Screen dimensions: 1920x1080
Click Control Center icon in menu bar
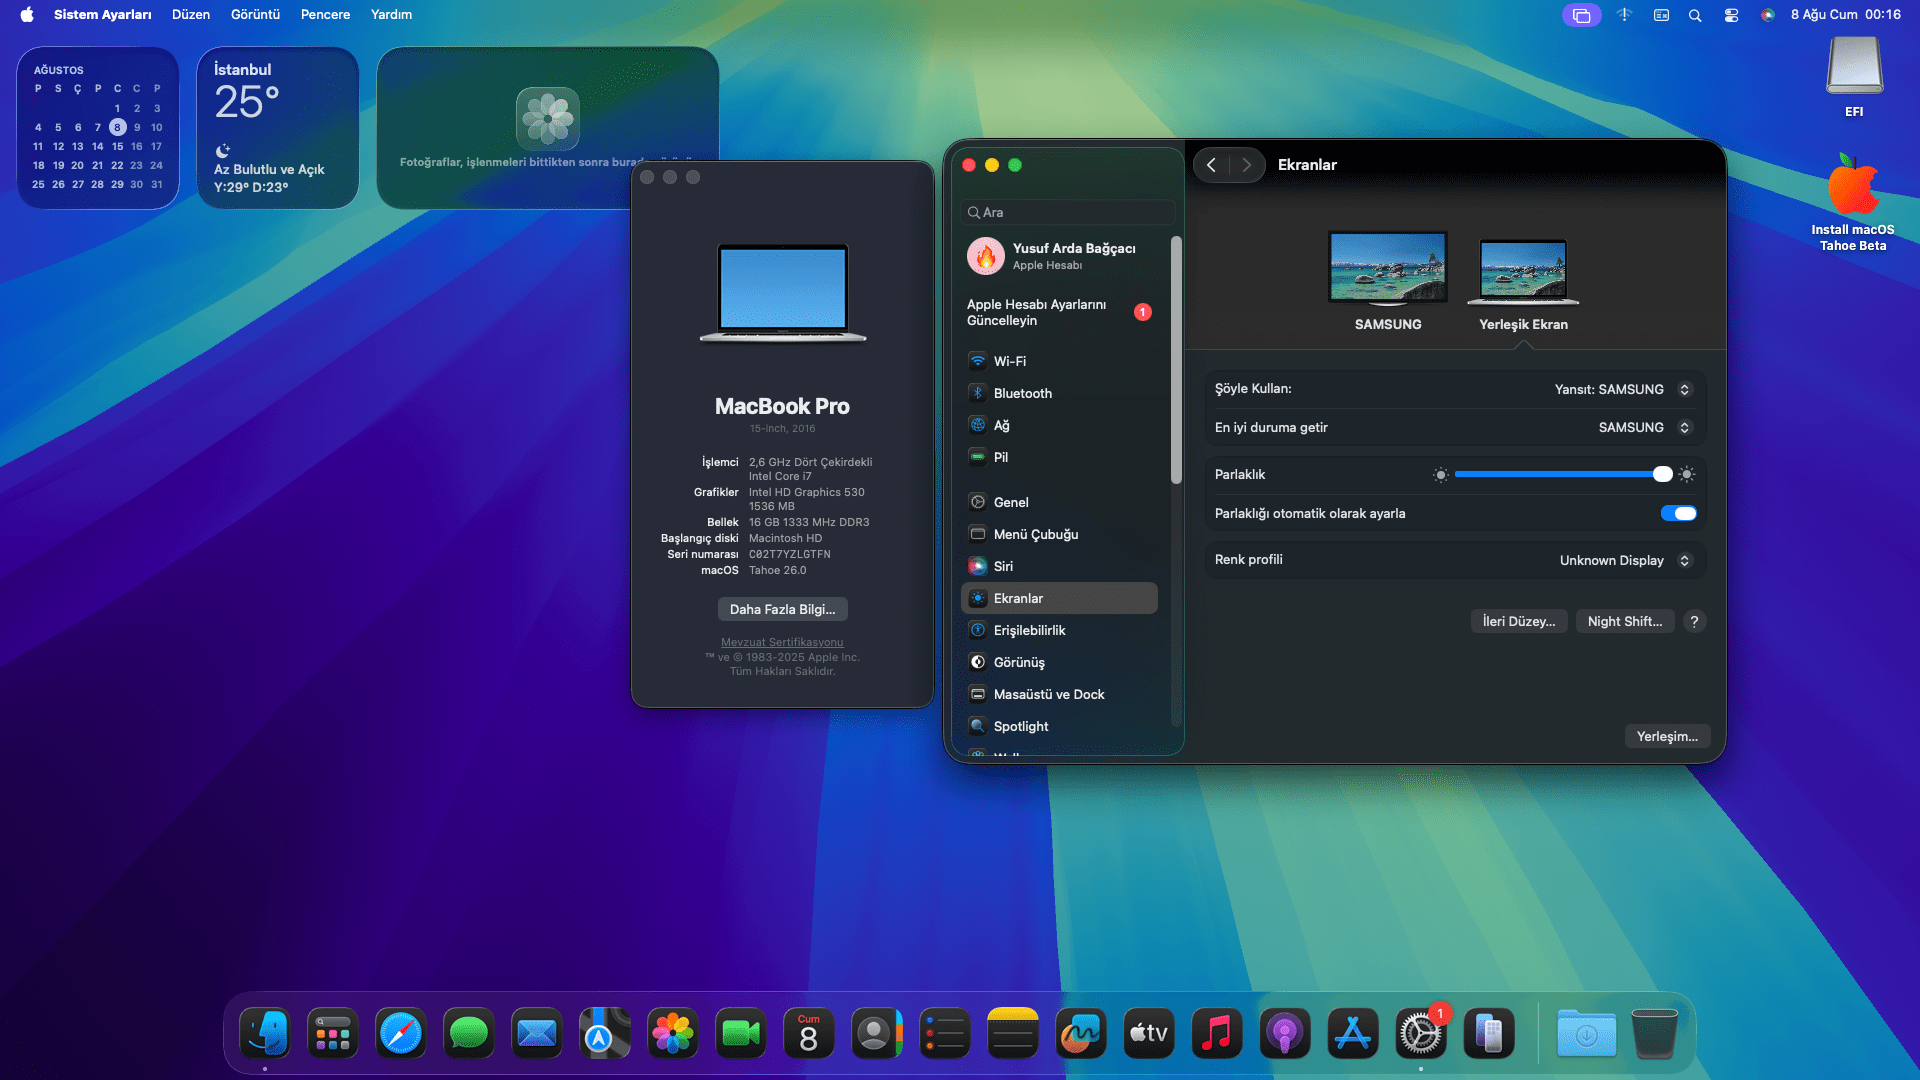tap(1731, 15)
